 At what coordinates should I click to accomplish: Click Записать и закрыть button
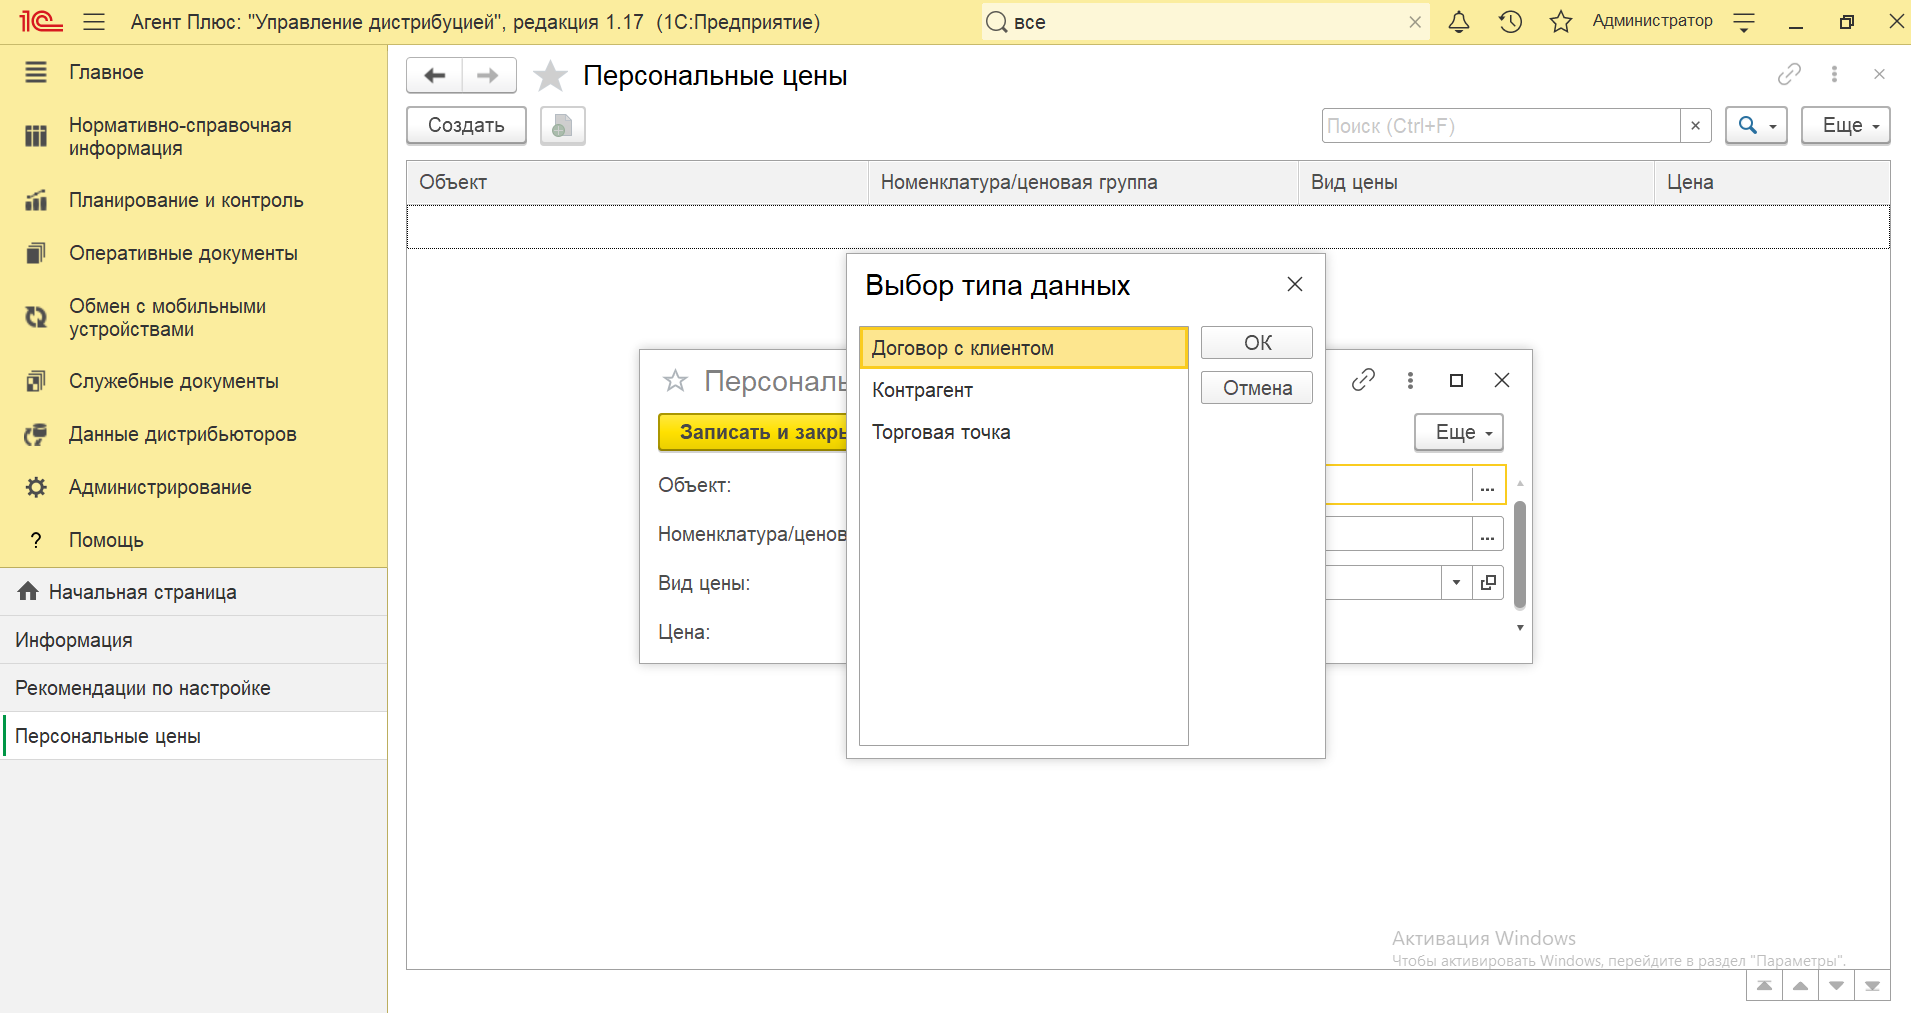(x=752, y=432)
